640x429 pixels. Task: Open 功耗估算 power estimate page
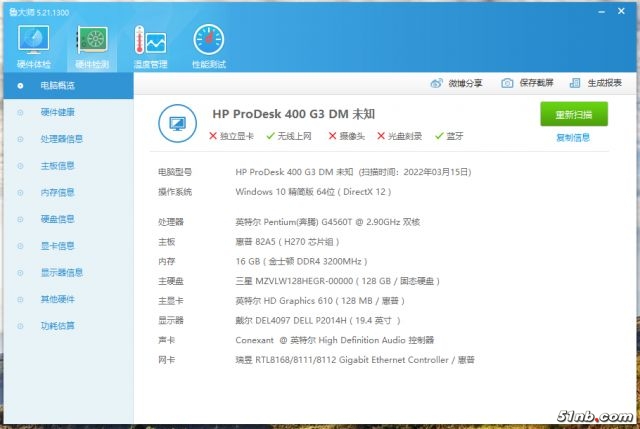[57, 326]
